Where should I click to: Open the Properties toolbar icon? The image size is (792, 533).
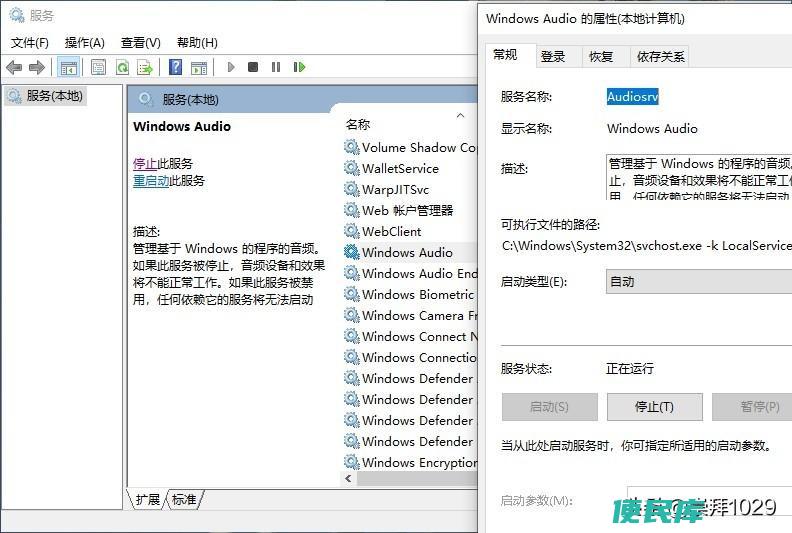(98, 67)
